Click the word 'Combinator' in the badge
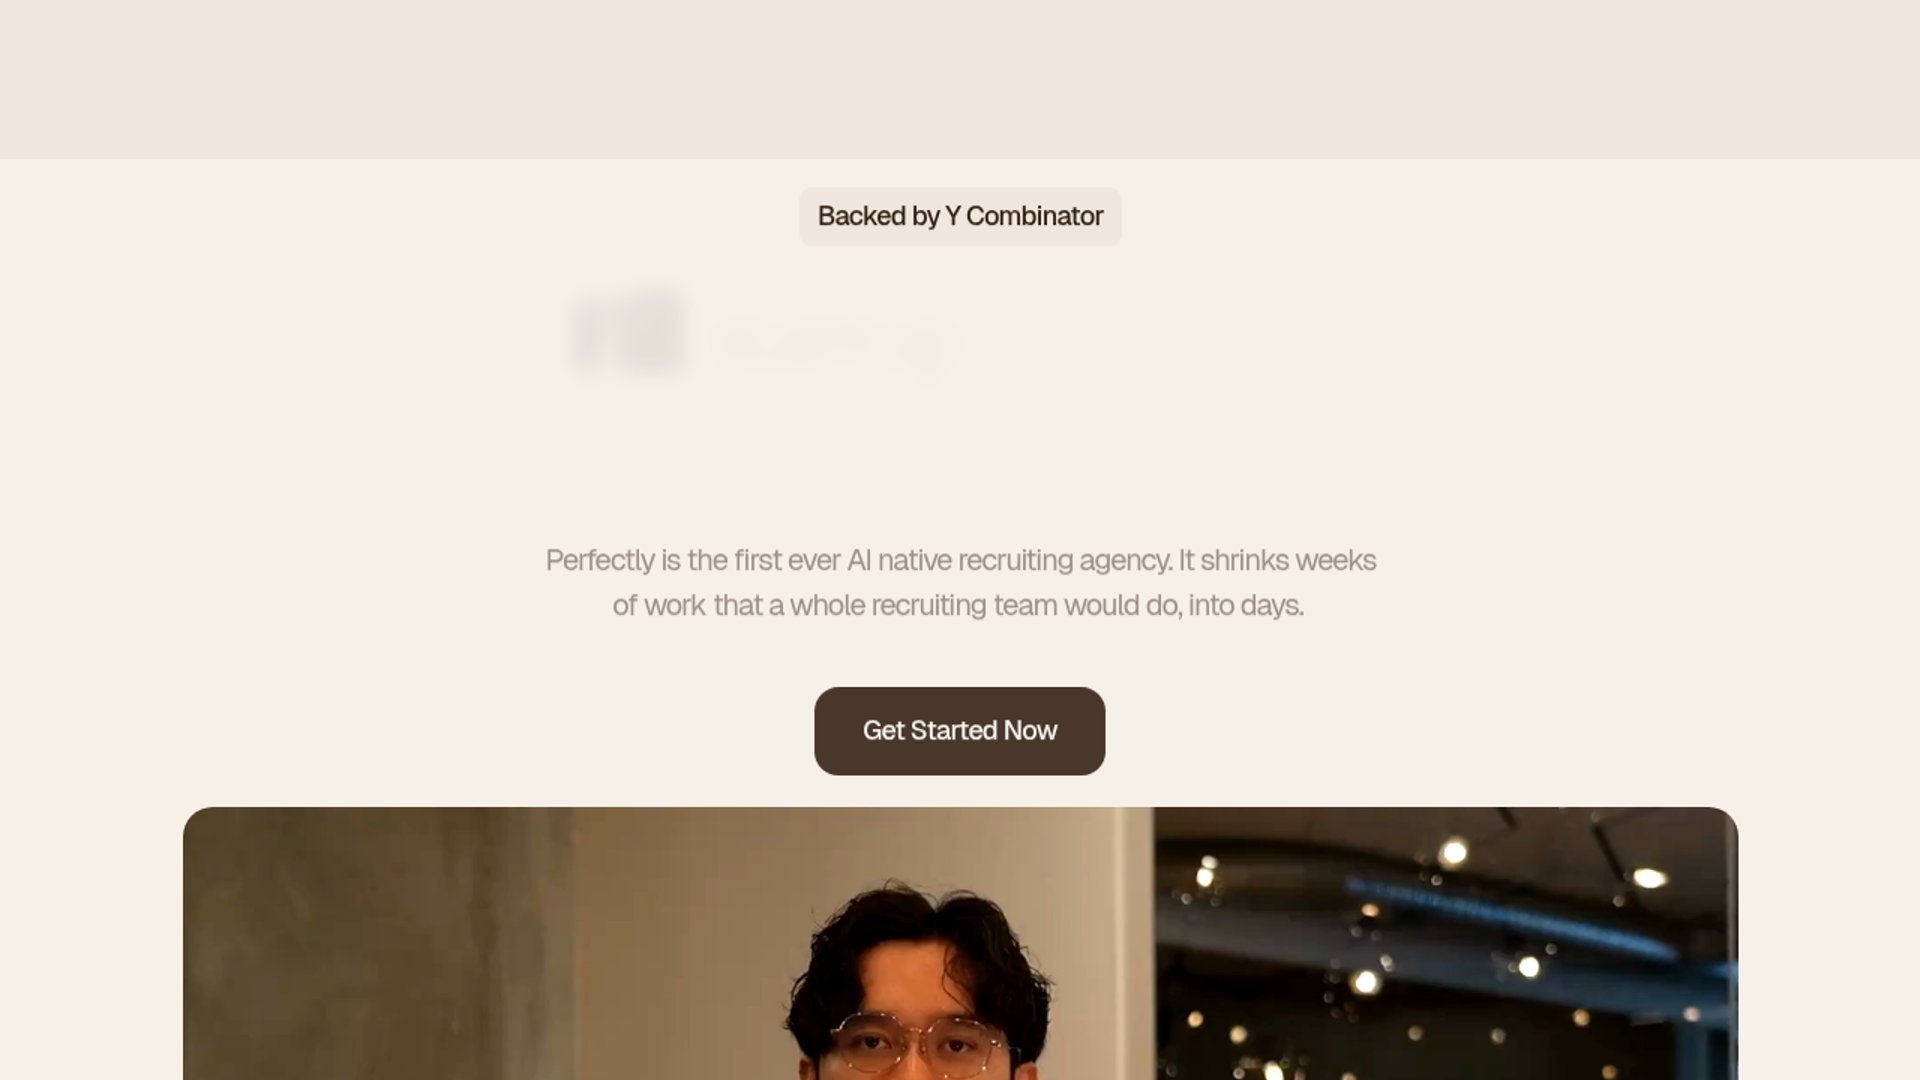 [x=1034, y=216]
